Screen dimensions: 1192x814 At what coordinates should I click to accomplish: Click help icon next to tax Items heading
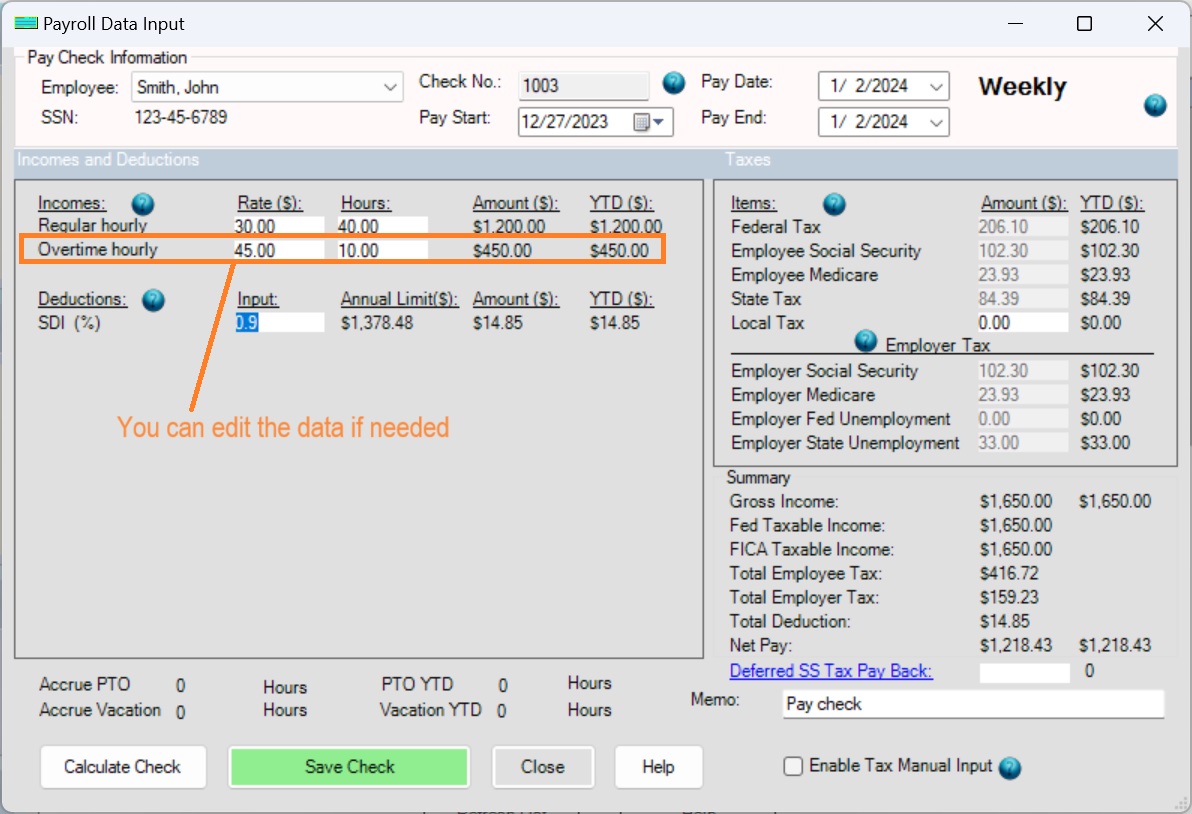(x=834, y=205)
